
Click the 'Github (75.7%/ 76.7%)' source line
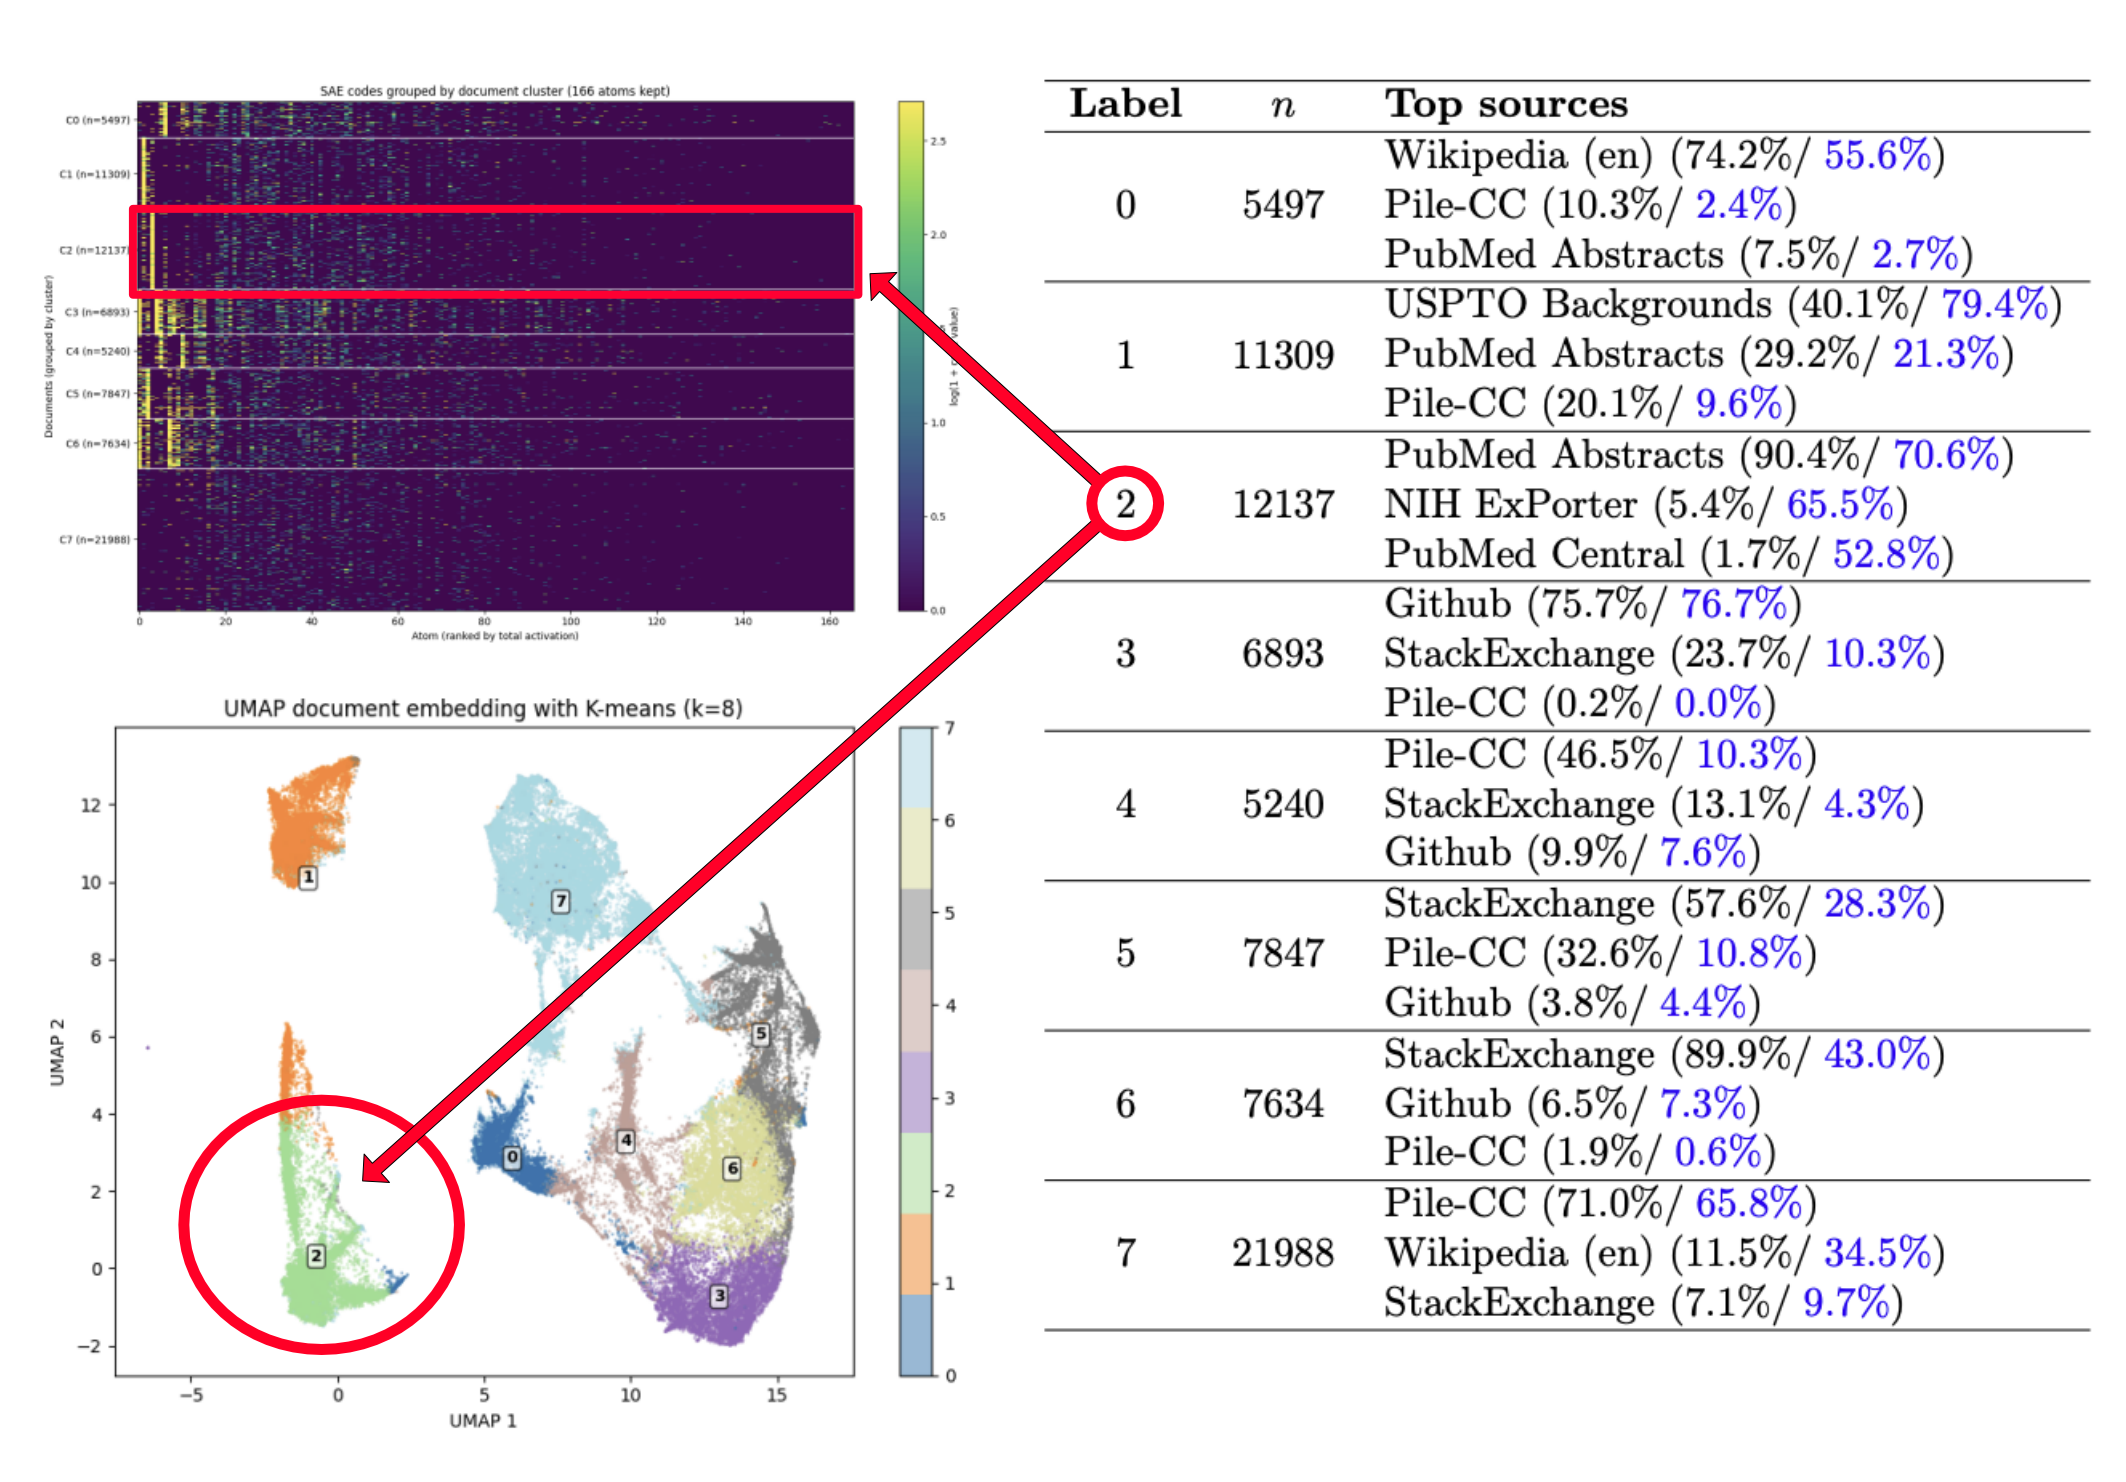[x=1593, y=604]
